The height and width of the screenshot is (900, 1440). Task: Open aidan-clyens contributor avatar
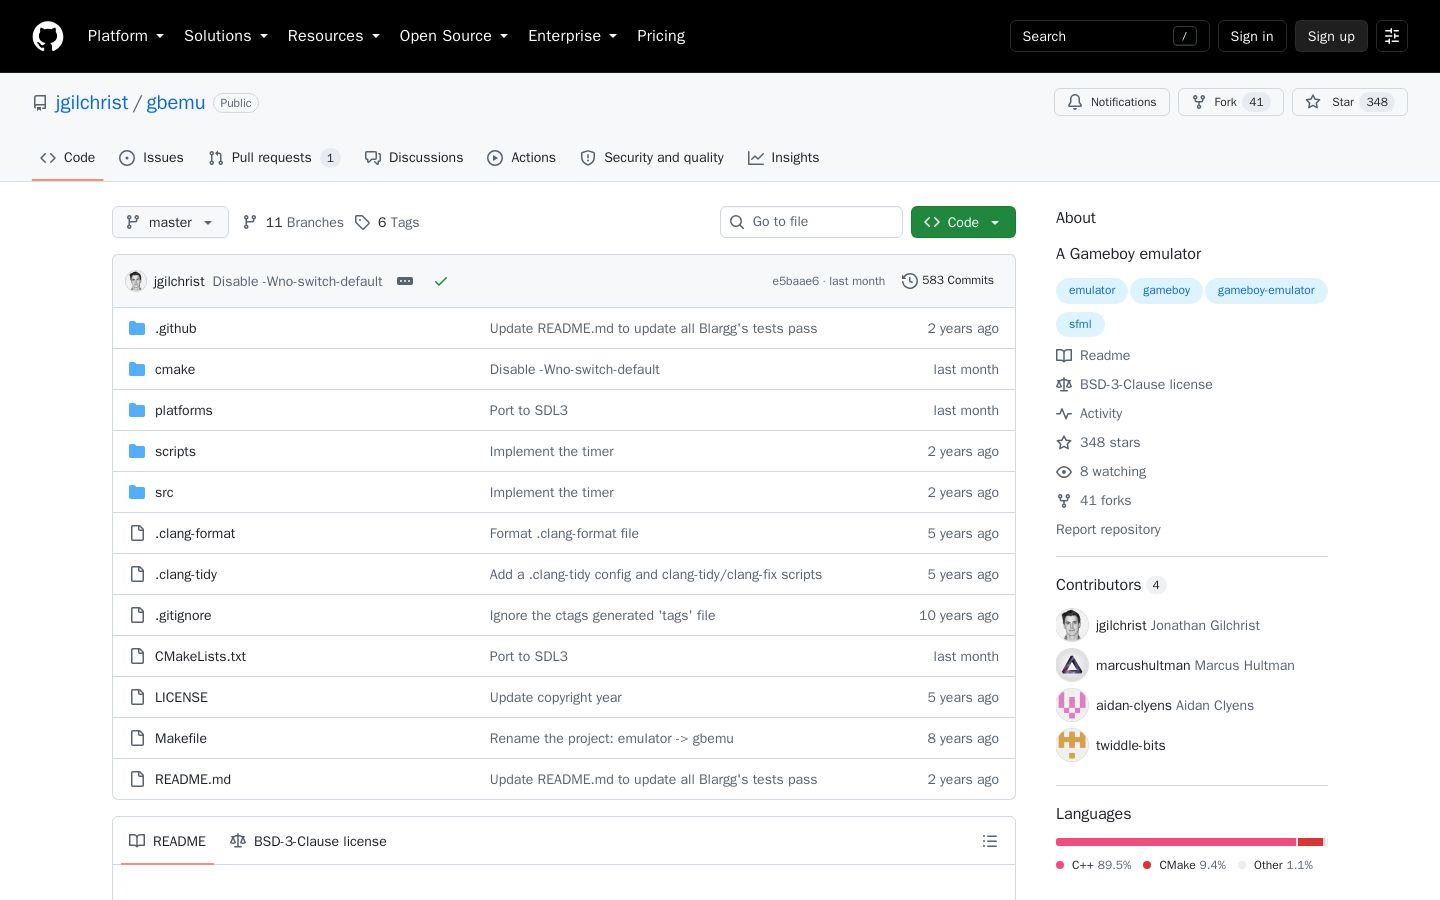pyautogui.click(x=1072, y=705)
